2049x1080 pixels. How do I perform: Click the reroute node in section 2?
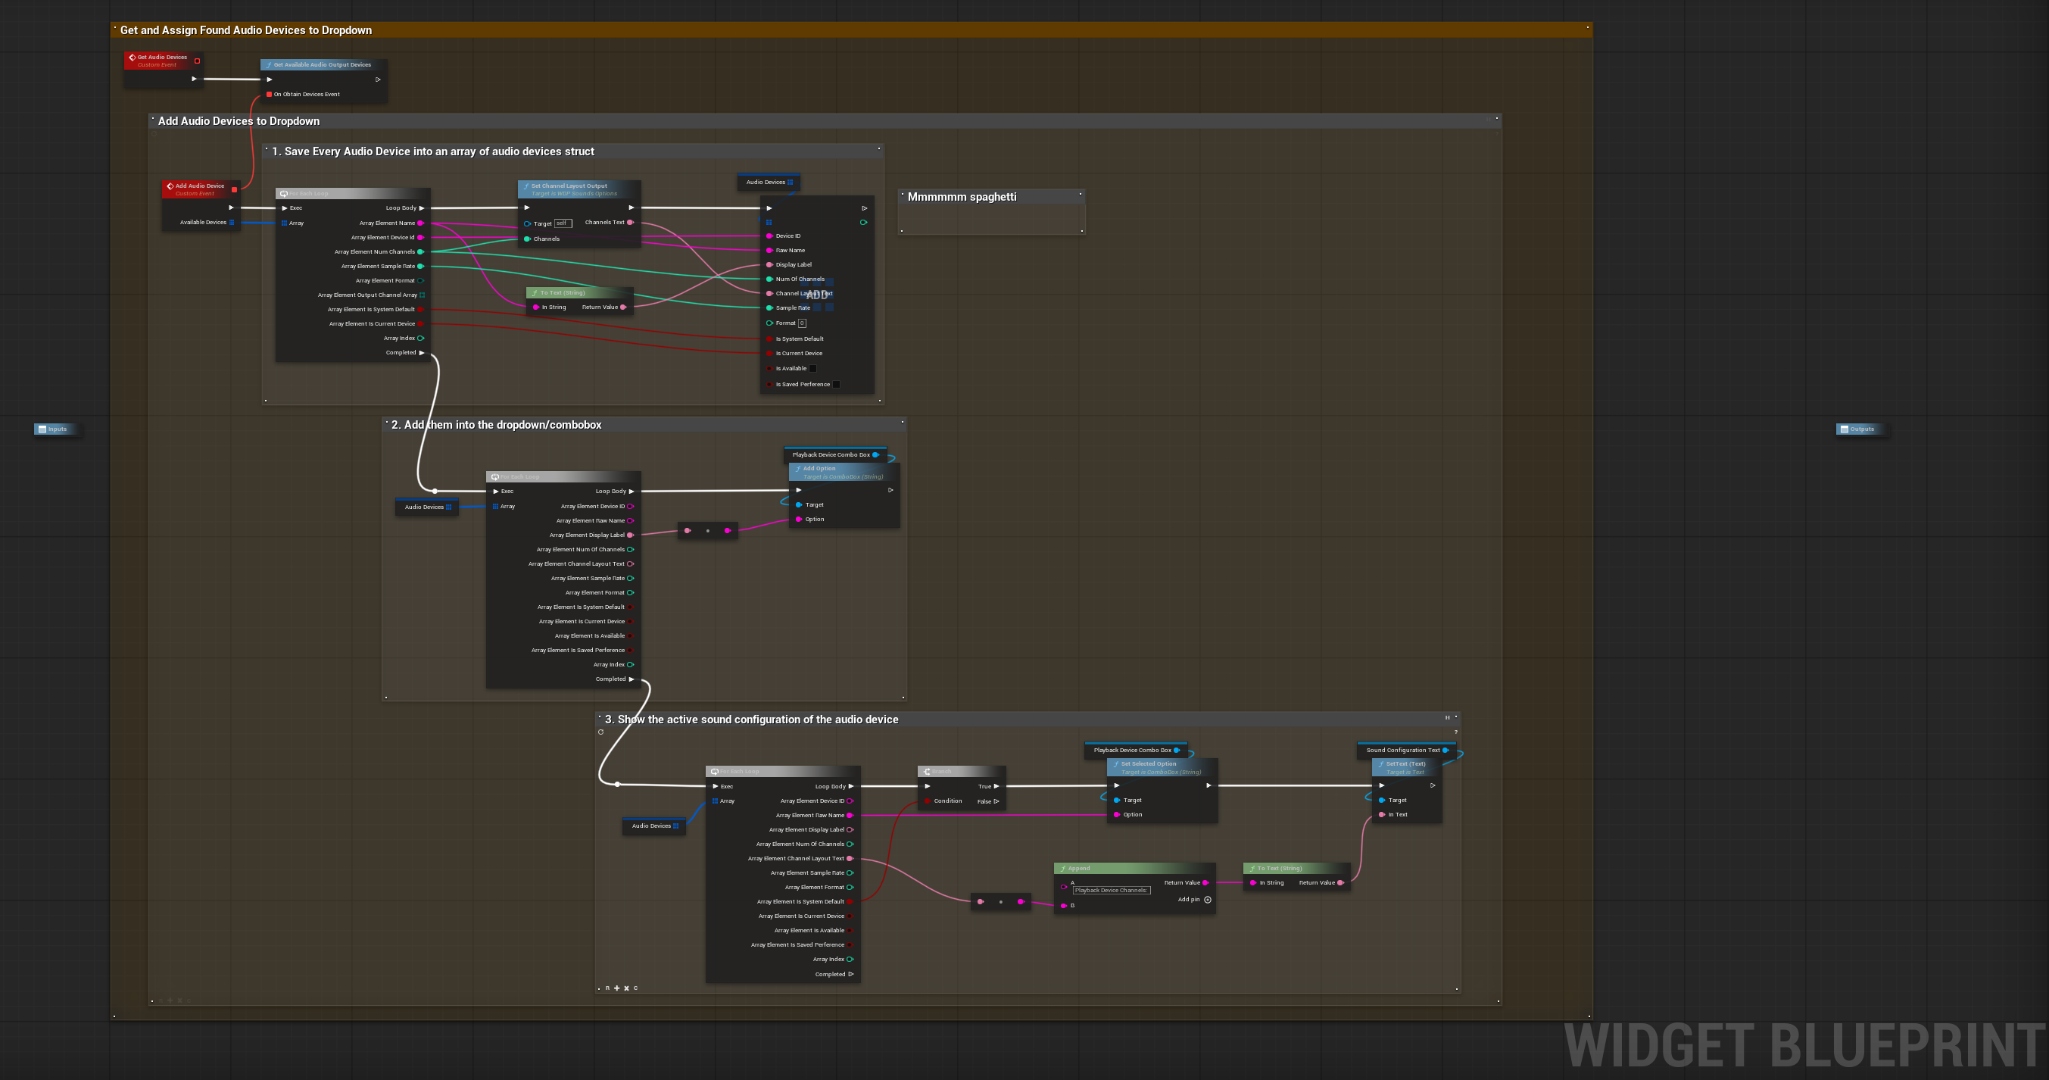tap(708, 530)
